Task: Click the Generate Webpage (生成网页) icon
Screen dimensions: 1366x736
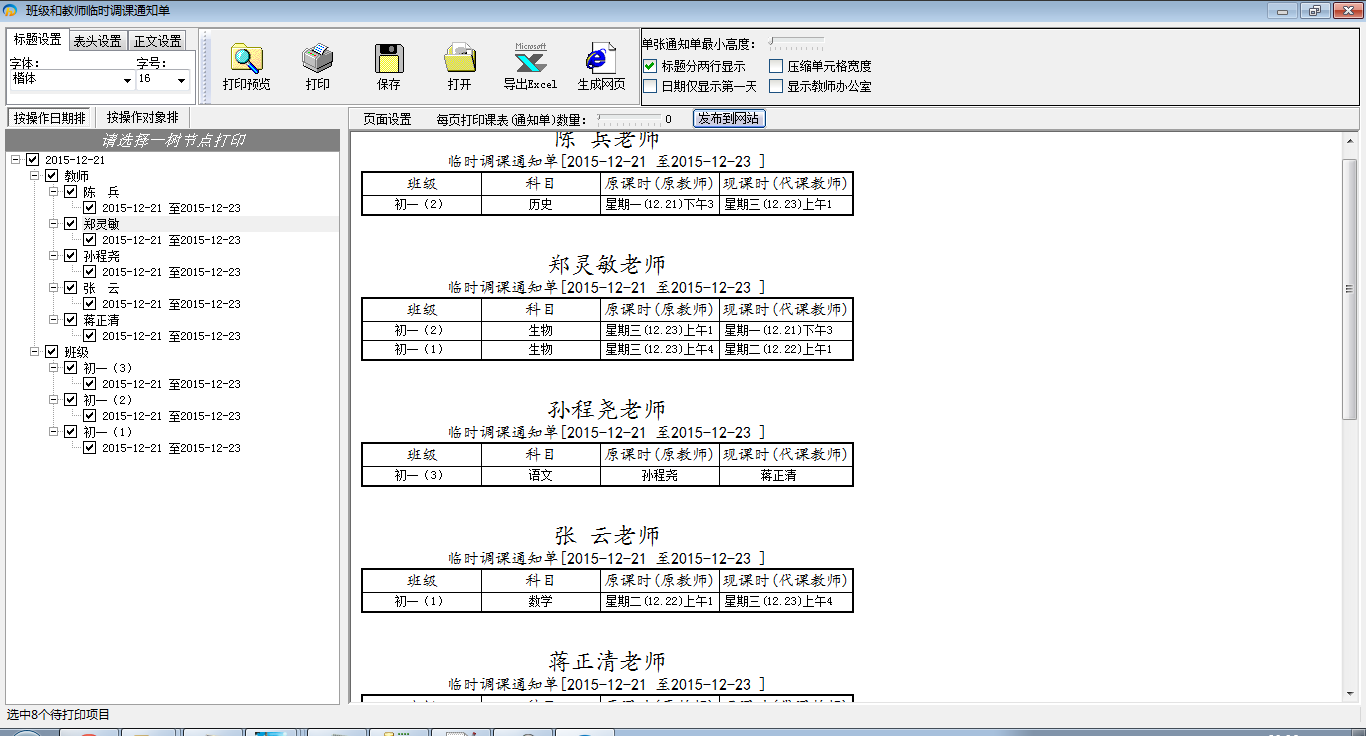Action: point(601,60)
